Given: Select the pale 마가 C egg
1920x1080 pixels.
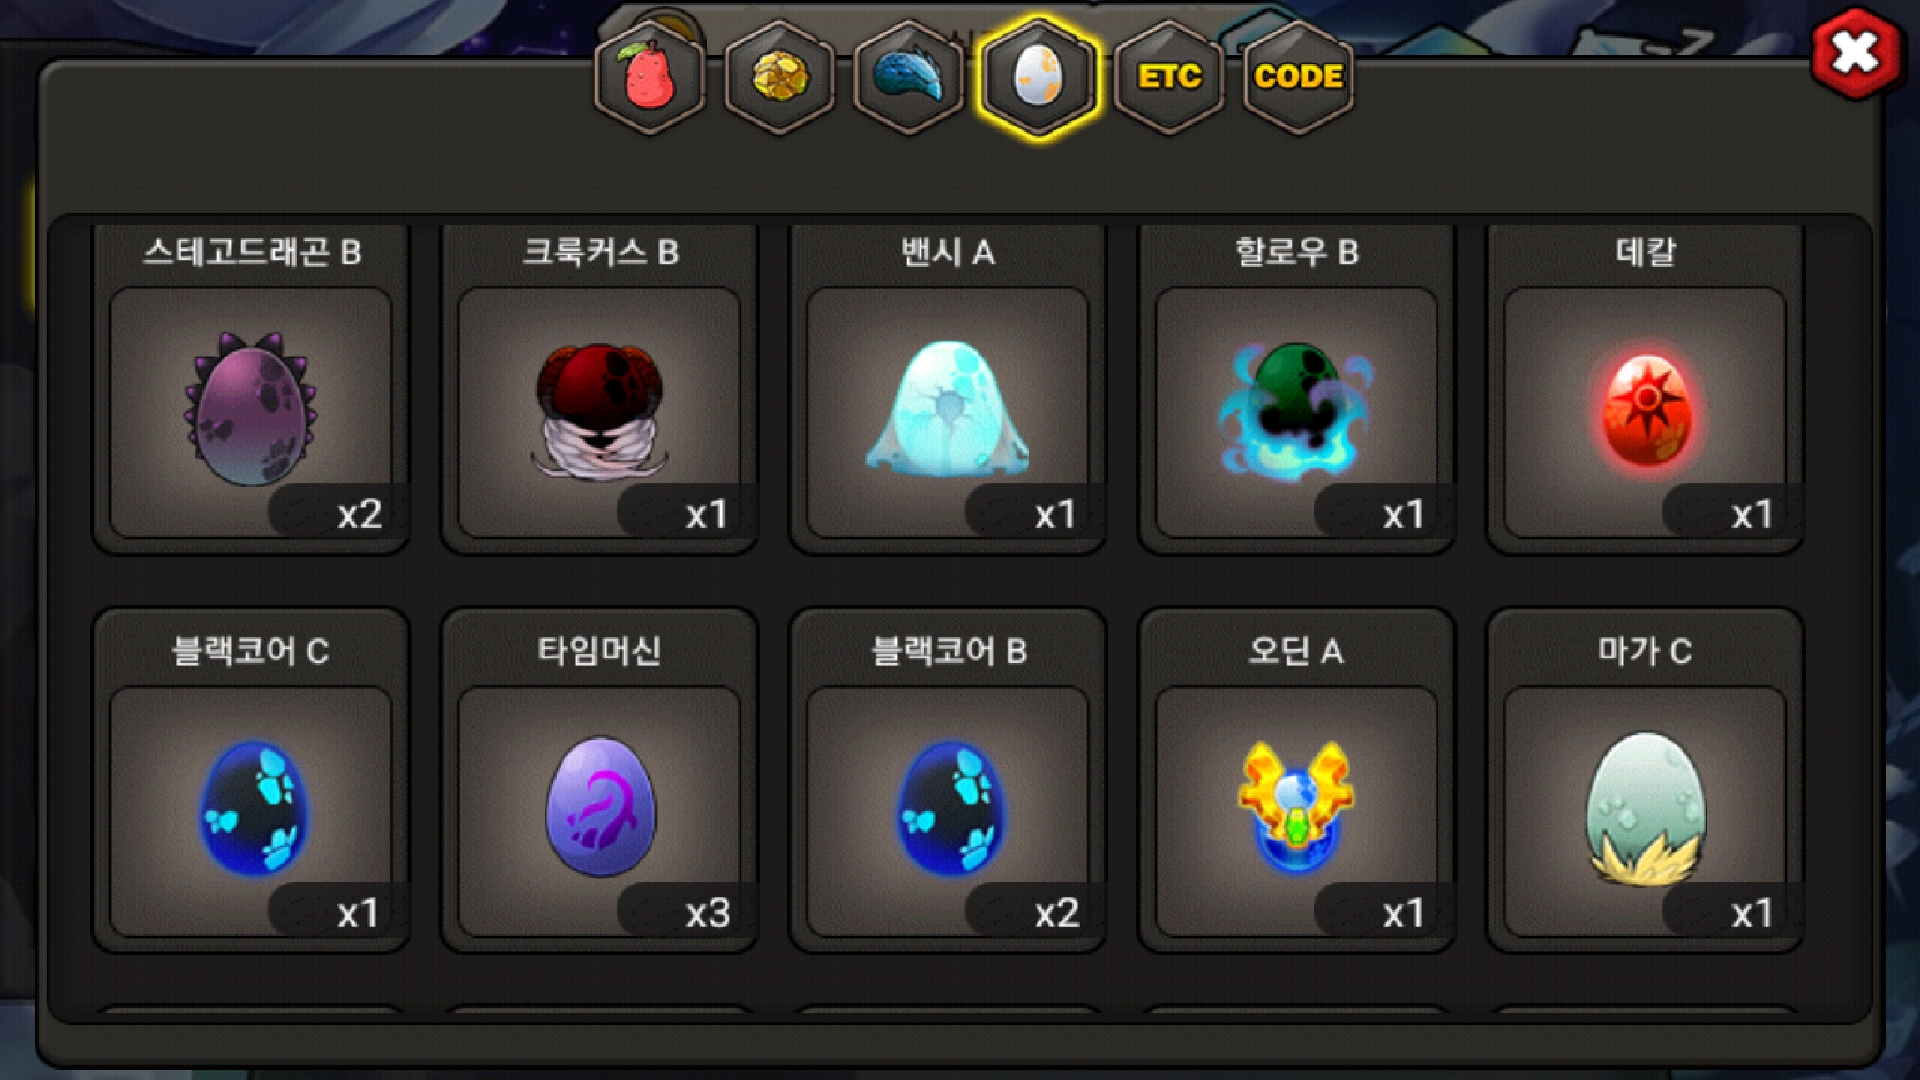Looking at the screenshot, I should click(x=1645, y=811).
